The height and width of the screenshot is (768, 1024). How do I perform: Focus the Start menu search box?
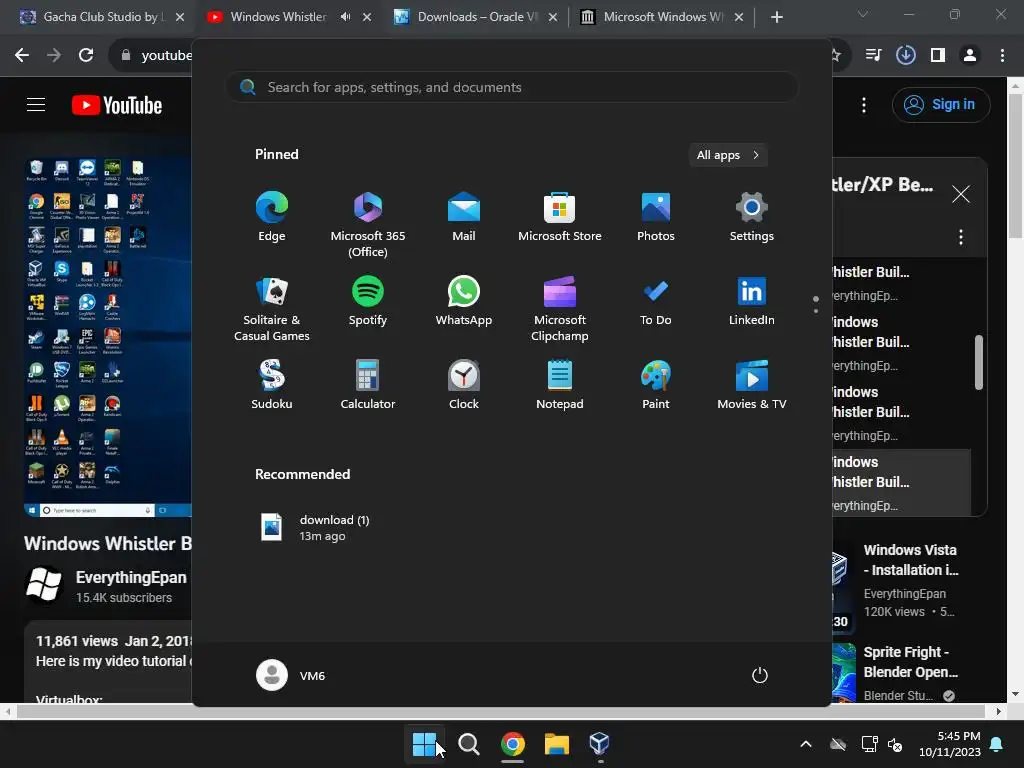(512, 87)
